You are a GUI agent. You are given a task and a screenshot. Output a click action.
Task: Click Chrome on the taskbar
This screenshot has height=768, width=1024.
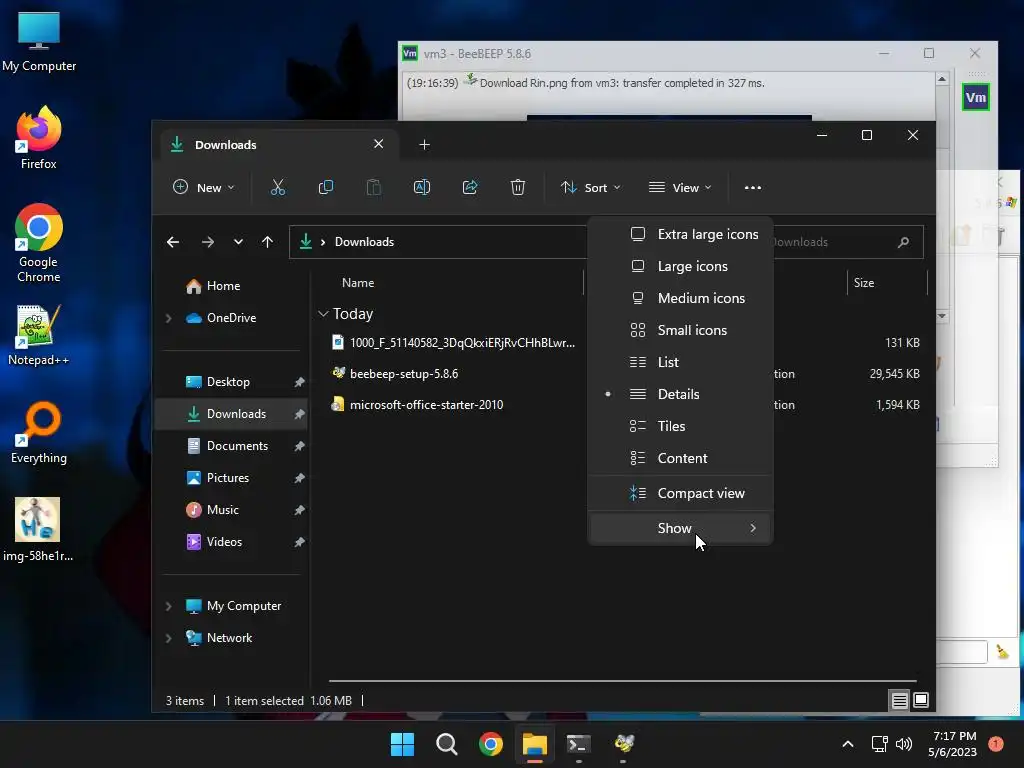(x=490, y=744)
